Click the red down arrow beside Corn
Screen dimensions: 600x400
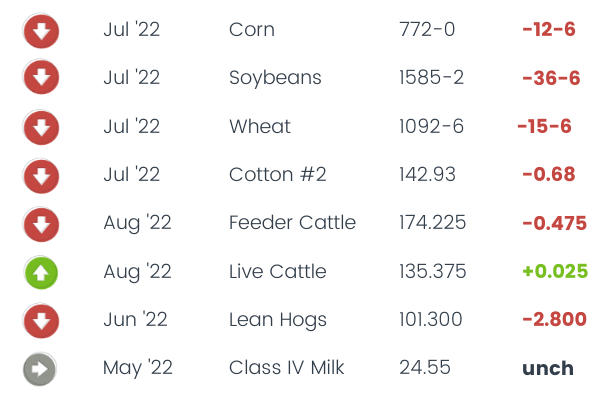point(41,30)
